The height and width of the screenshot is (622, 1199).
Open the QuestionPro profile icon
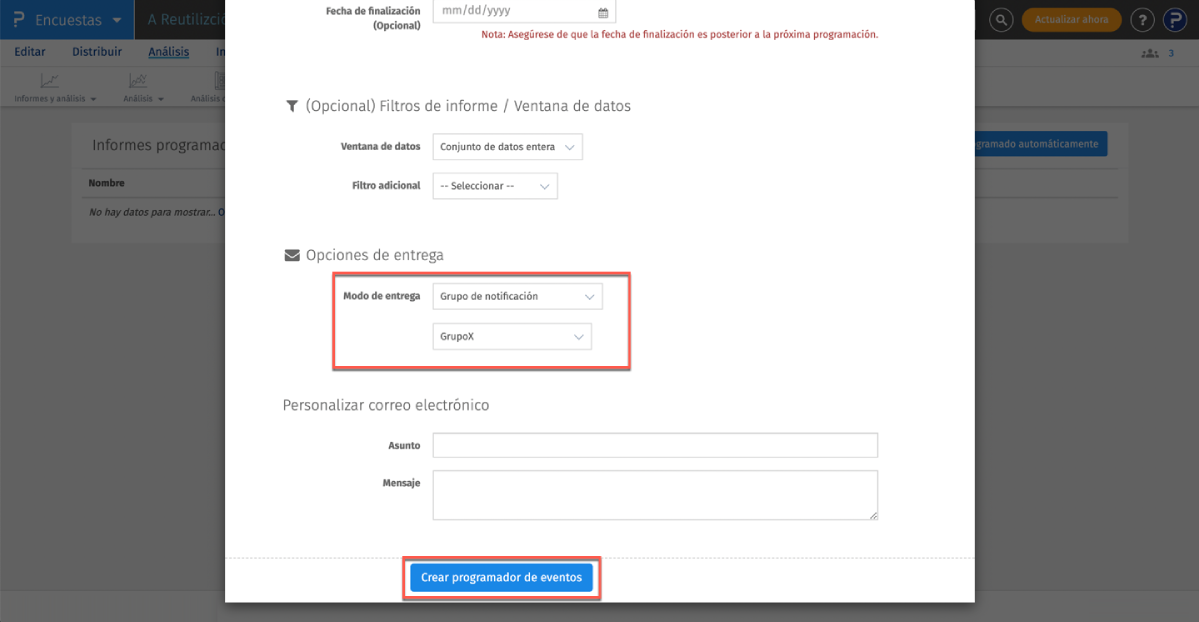point(1175,19)
